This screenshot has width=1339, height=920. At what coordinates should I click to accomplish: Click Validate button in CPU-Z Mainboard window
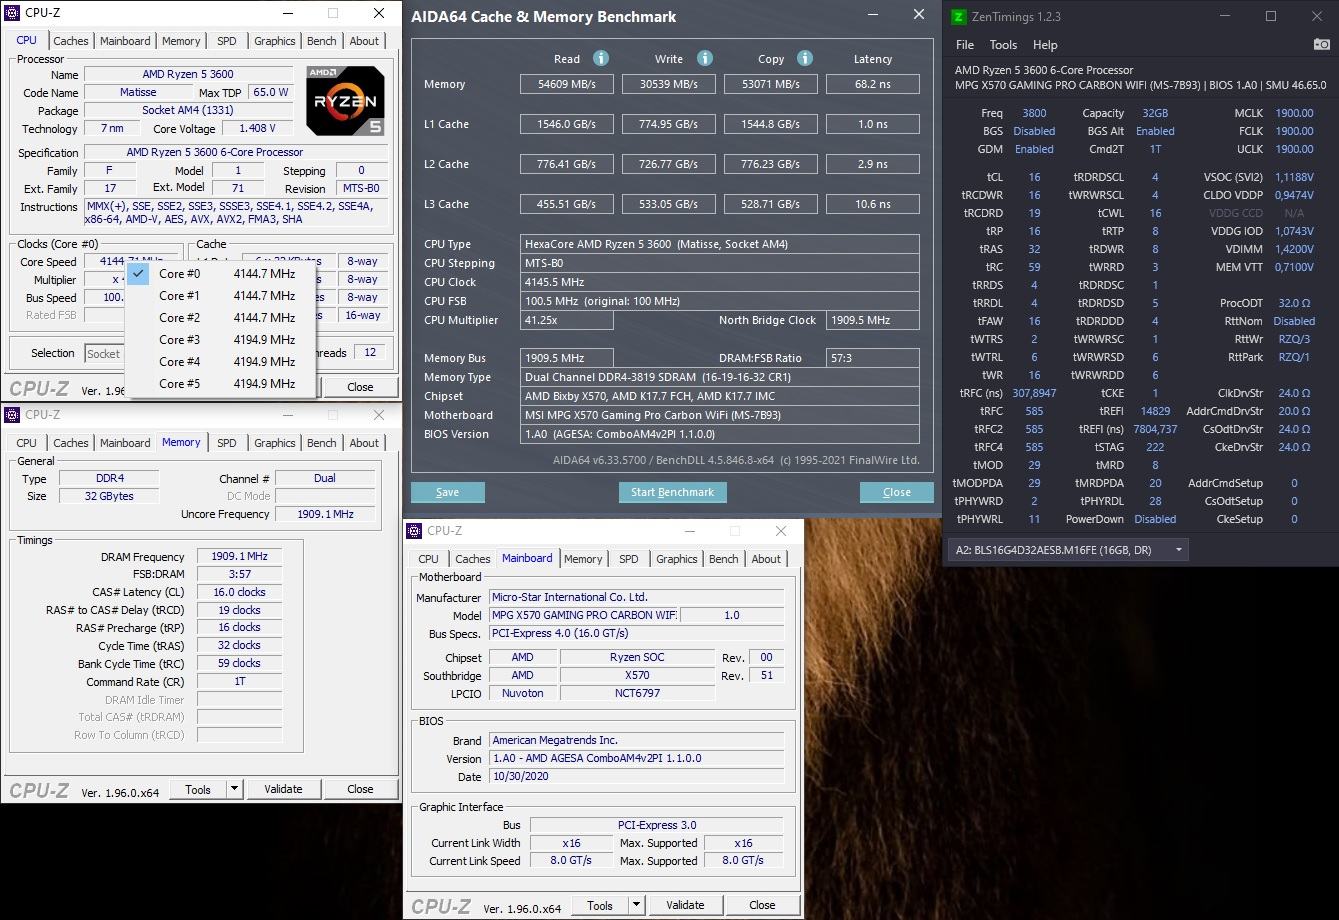point(685,905)
